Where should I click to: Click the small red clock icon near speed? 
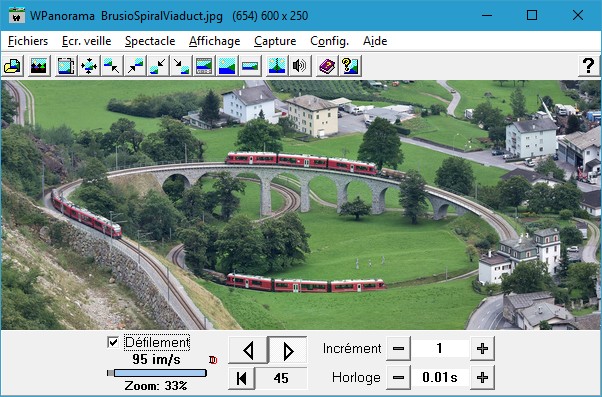pyautogui.click(x=213, y=360)
